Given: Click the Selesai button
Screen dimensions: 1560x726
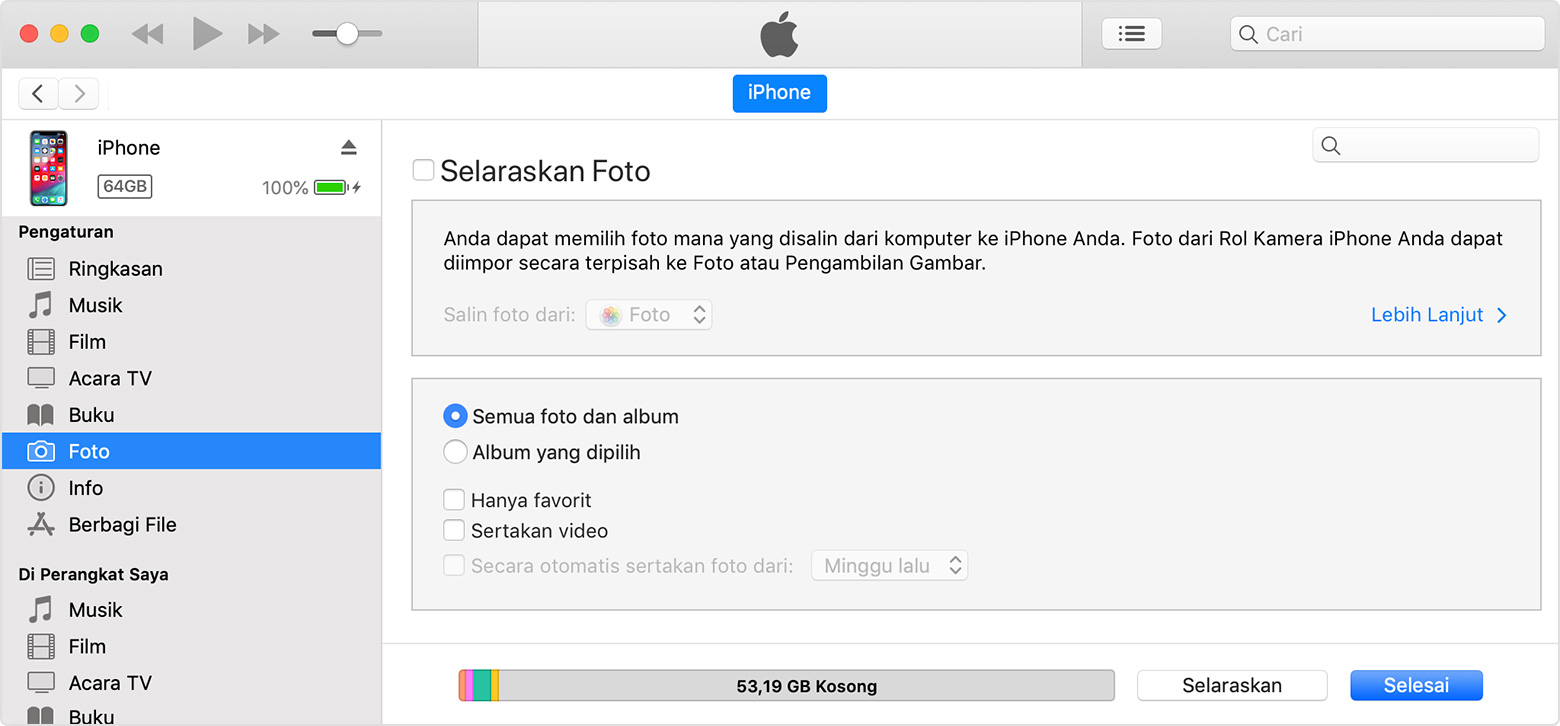Looking at the screenshot, I should (1416, 686).
